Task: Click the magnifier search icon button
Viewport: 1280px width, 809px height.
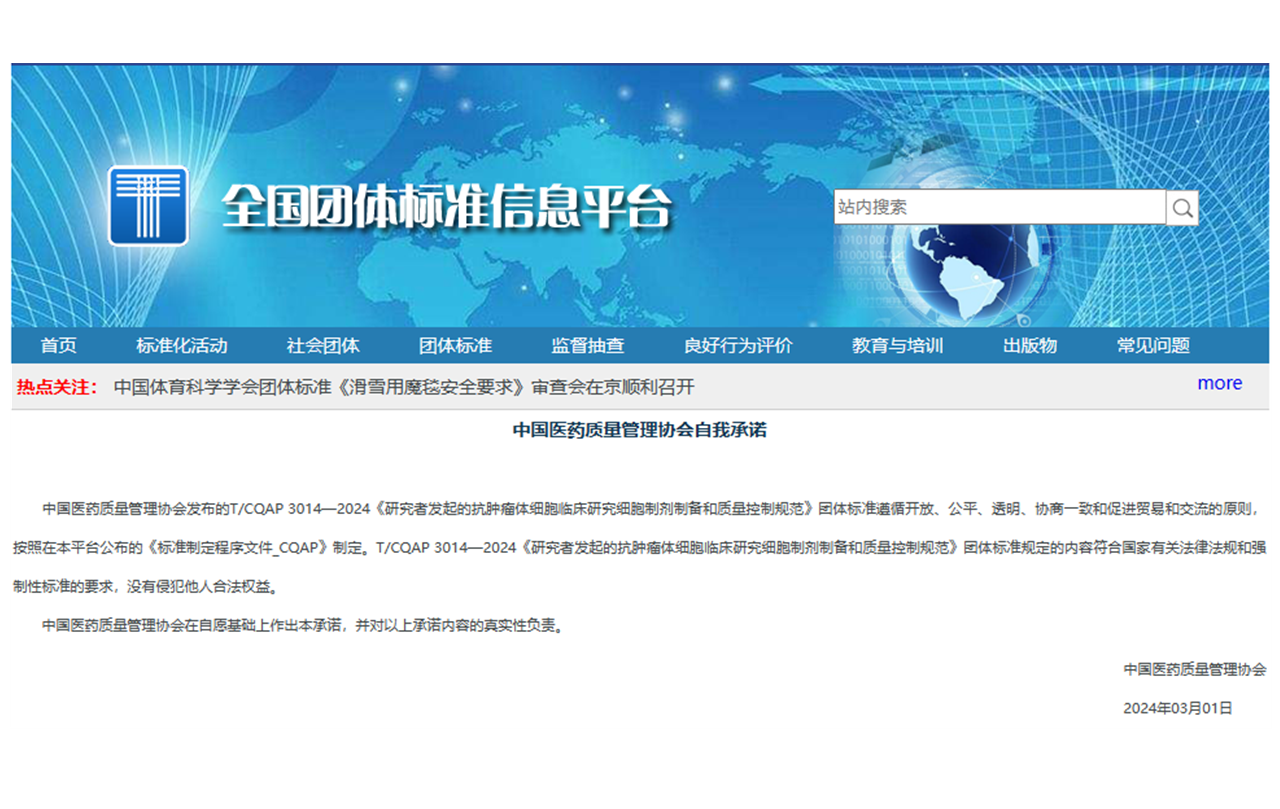Action: click(x=1182, y=208)
